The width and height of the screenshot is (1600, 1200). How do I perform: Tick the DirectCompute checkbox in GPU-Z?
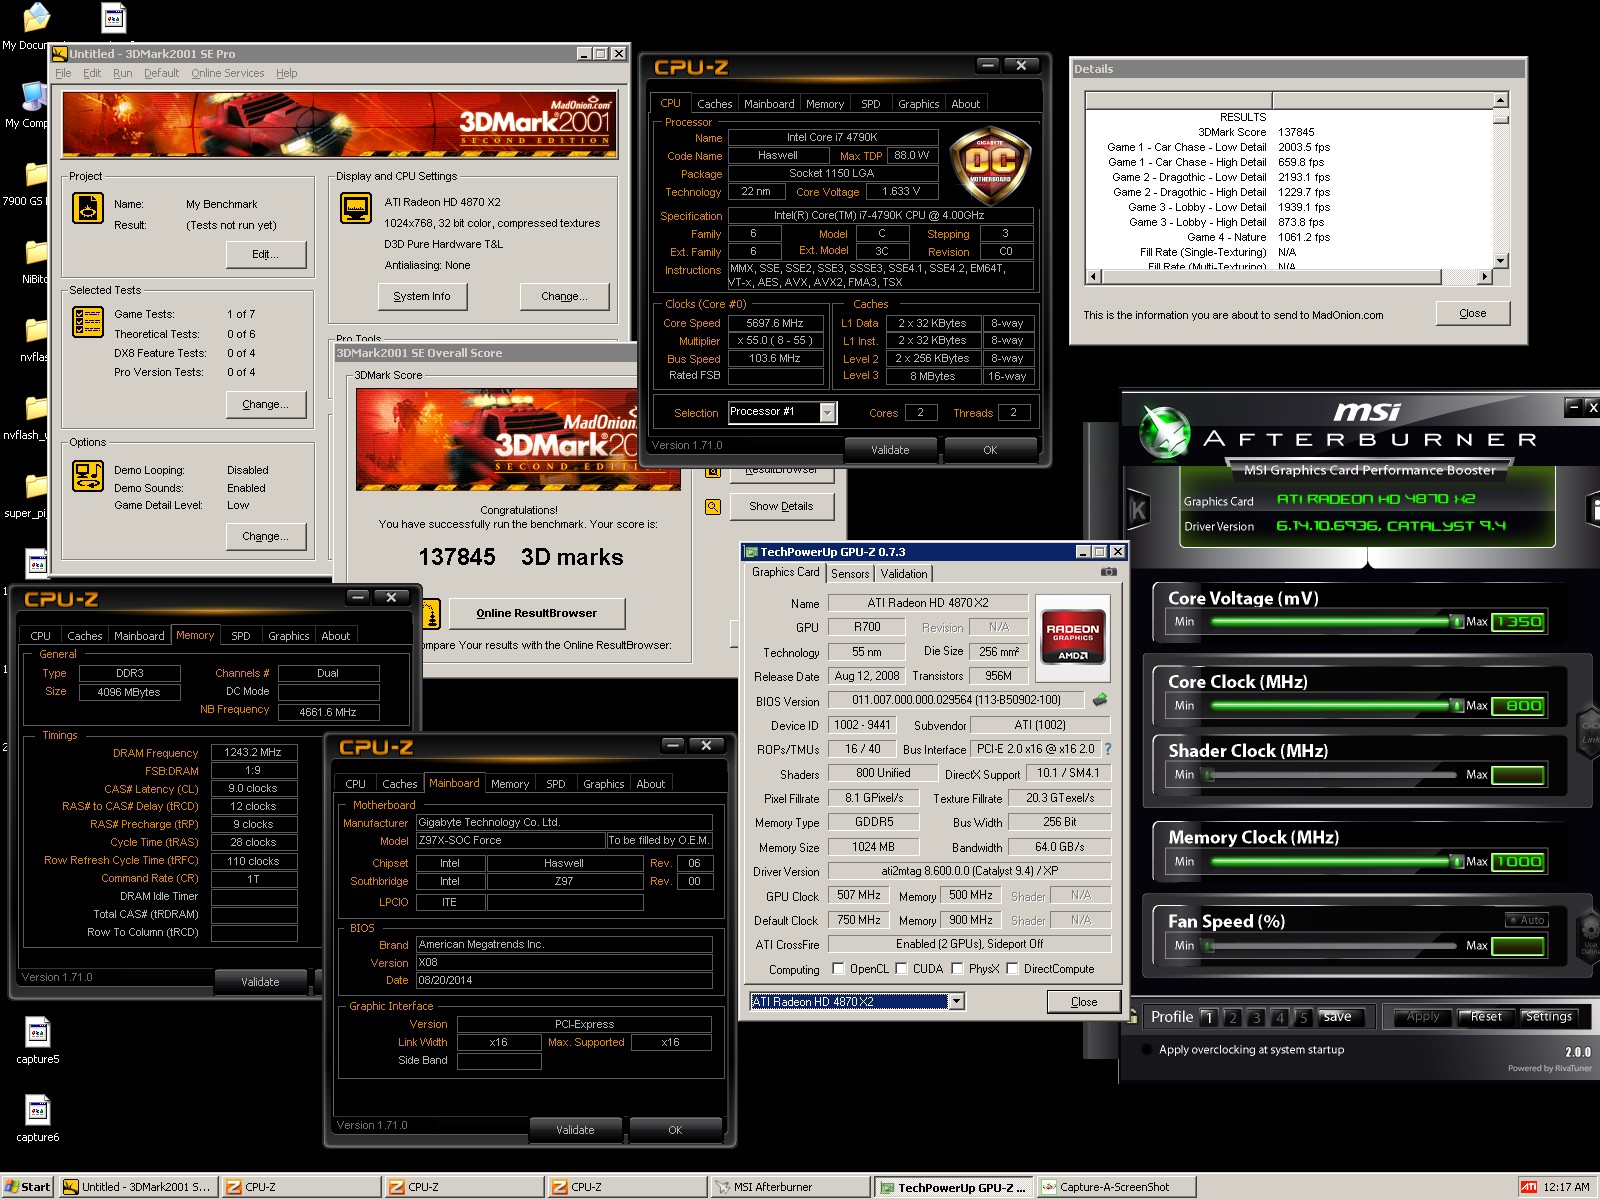click(1012, 968)
